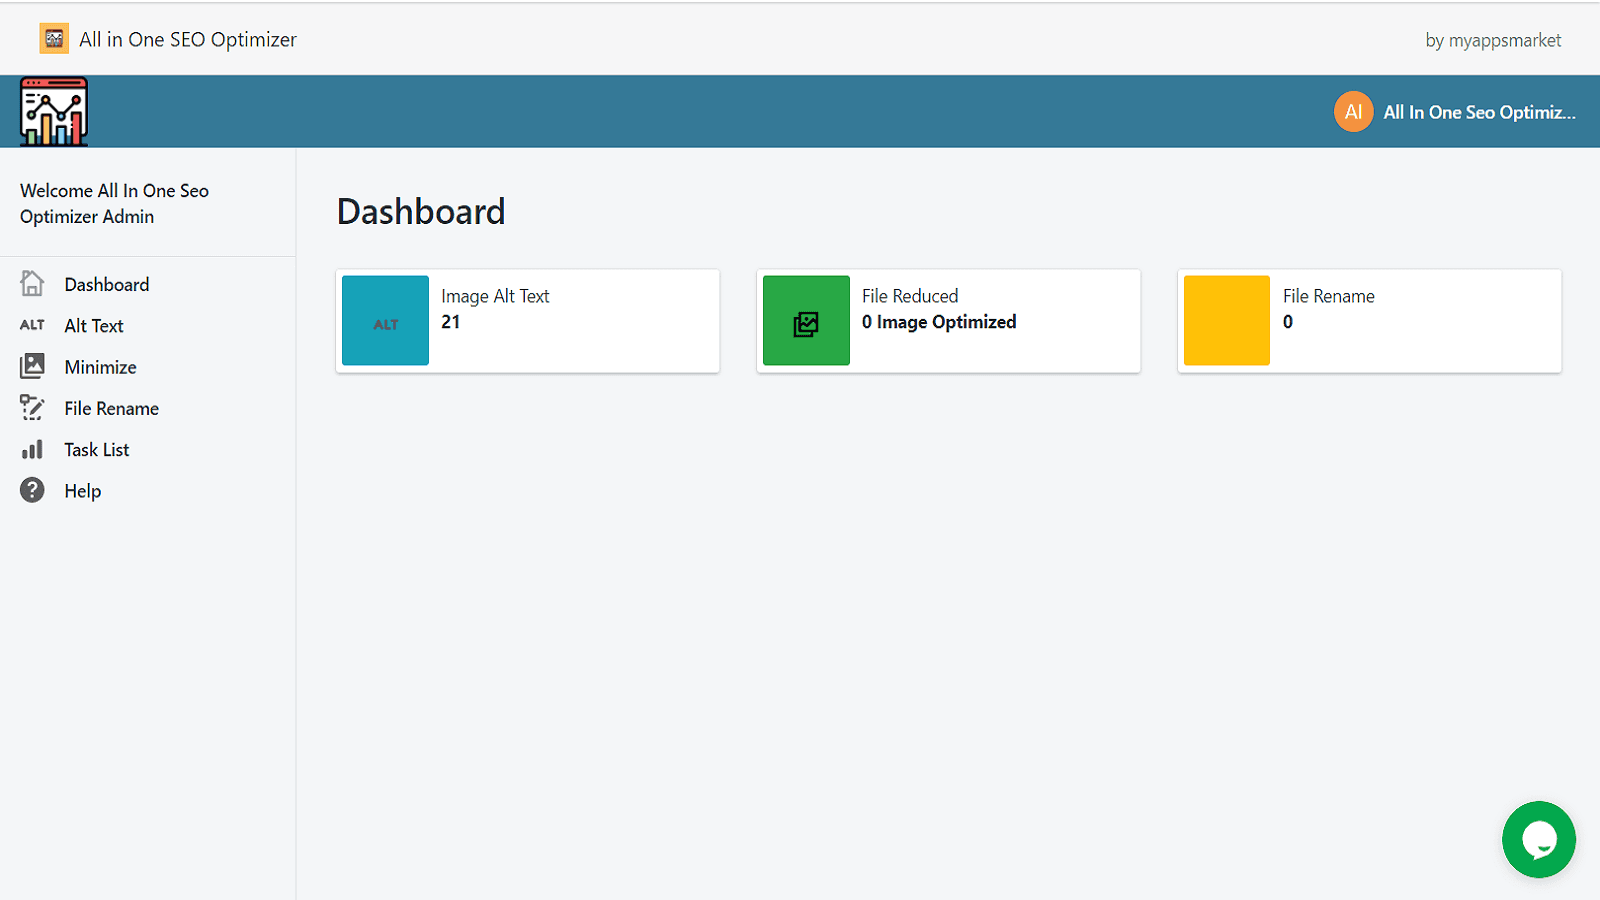Click the File Reduced card
Viewport: 1600px width, 900px height.
[x=948, y=320]
